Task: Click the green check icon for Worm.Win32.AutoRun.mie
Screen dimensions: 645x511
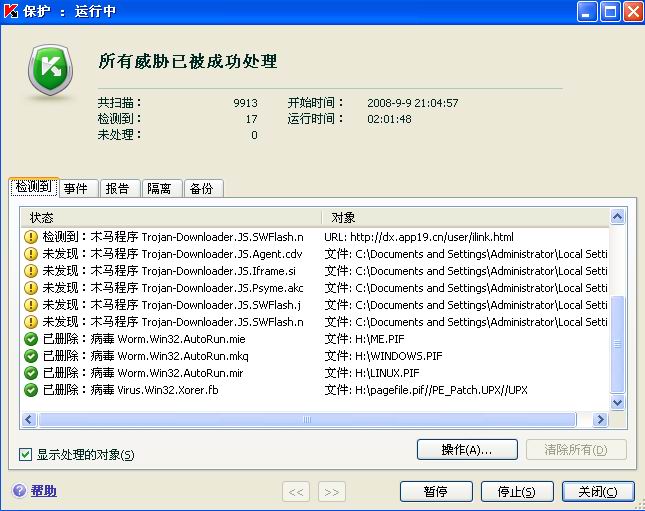Action: (x=31, y=339)
